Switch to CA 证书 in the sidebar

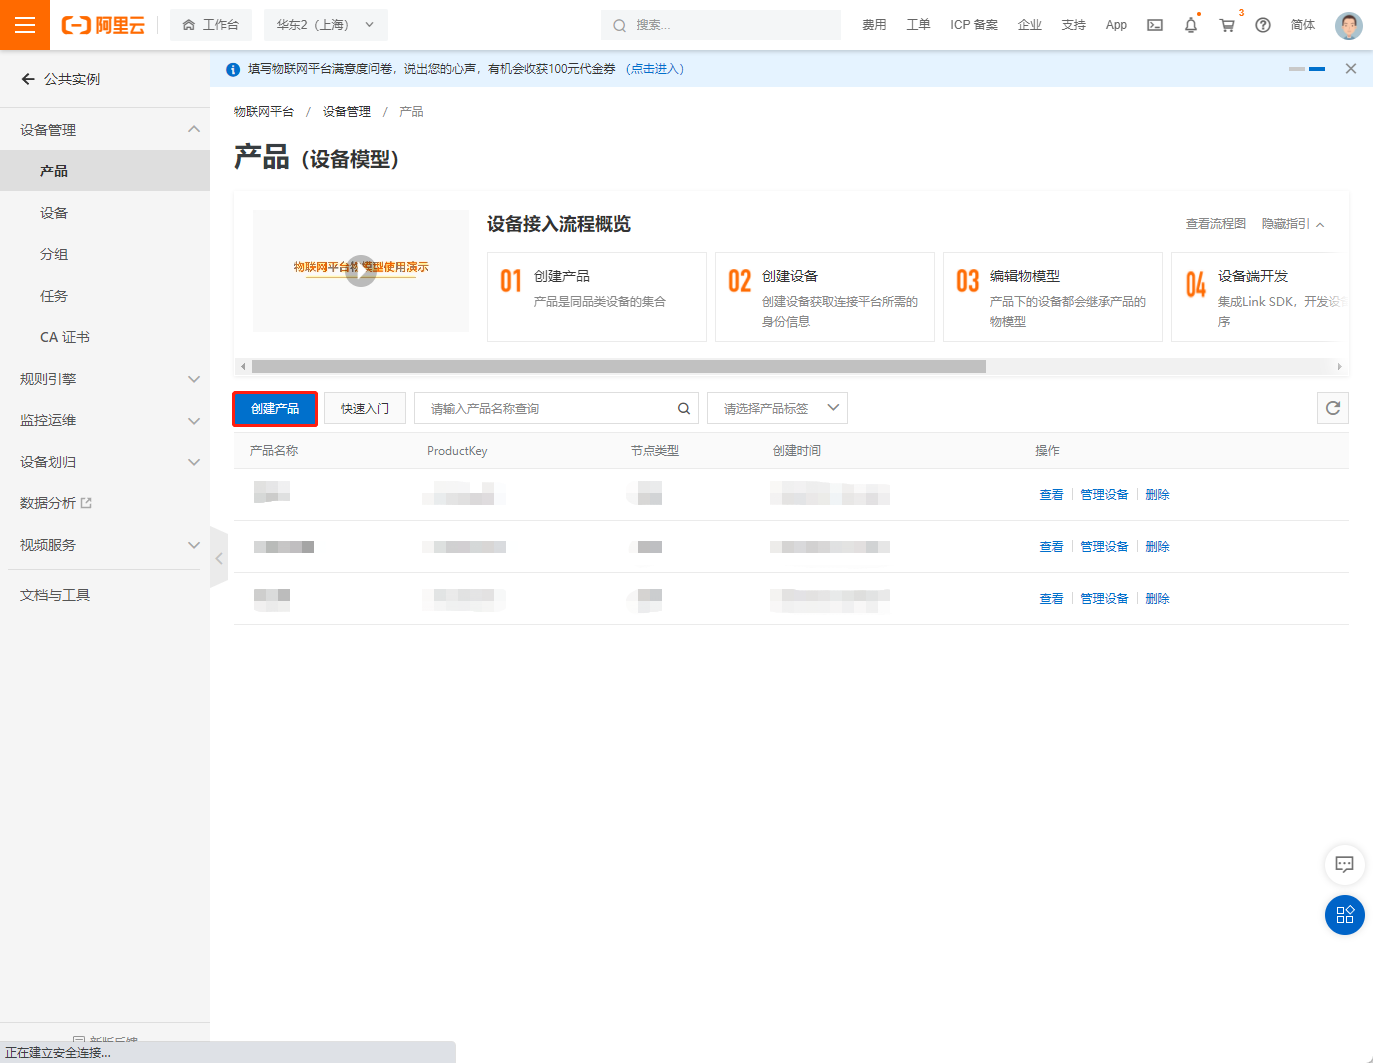coord(63,337)
